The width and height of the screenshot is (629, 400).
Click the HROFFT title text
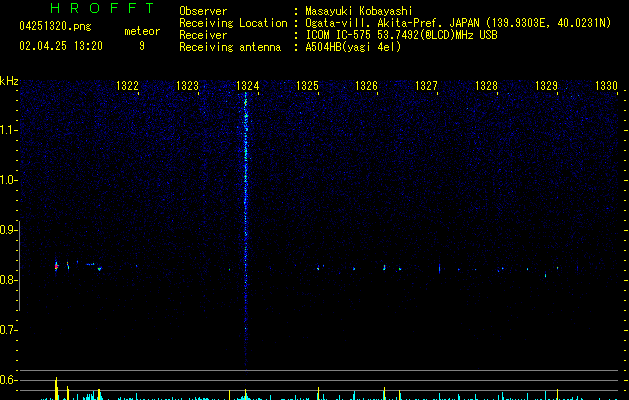click(103, 8)
